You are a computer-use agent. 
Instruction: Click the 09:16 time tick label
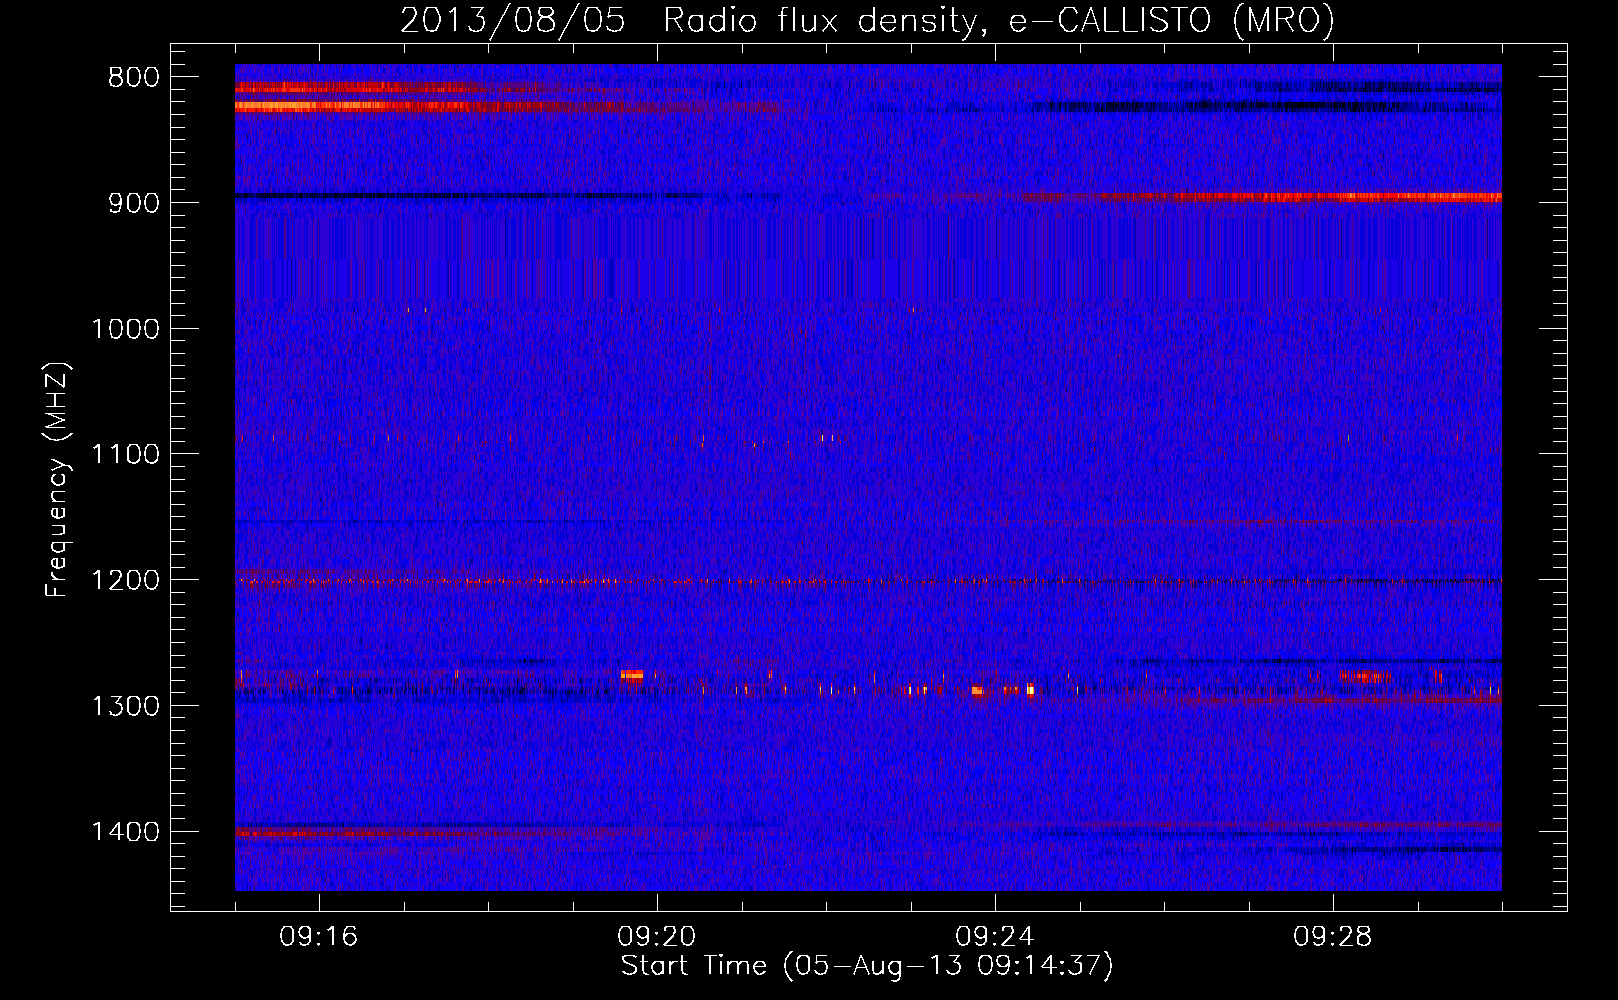click(319, 937)
